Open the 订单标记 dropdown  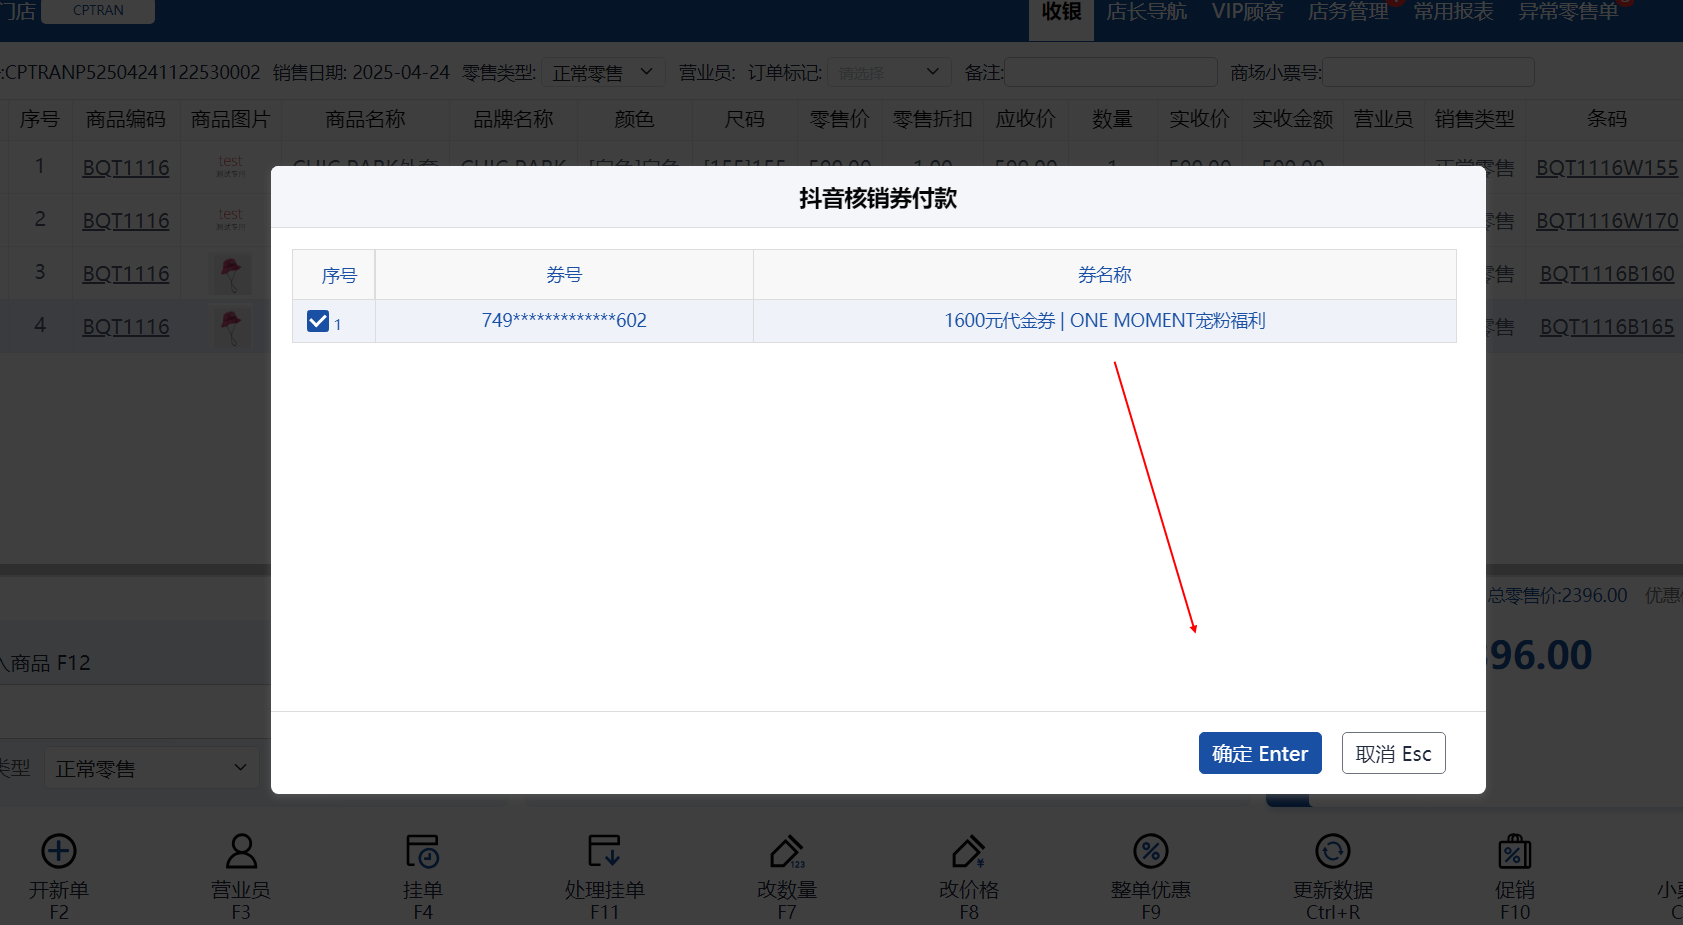[888, 73]
